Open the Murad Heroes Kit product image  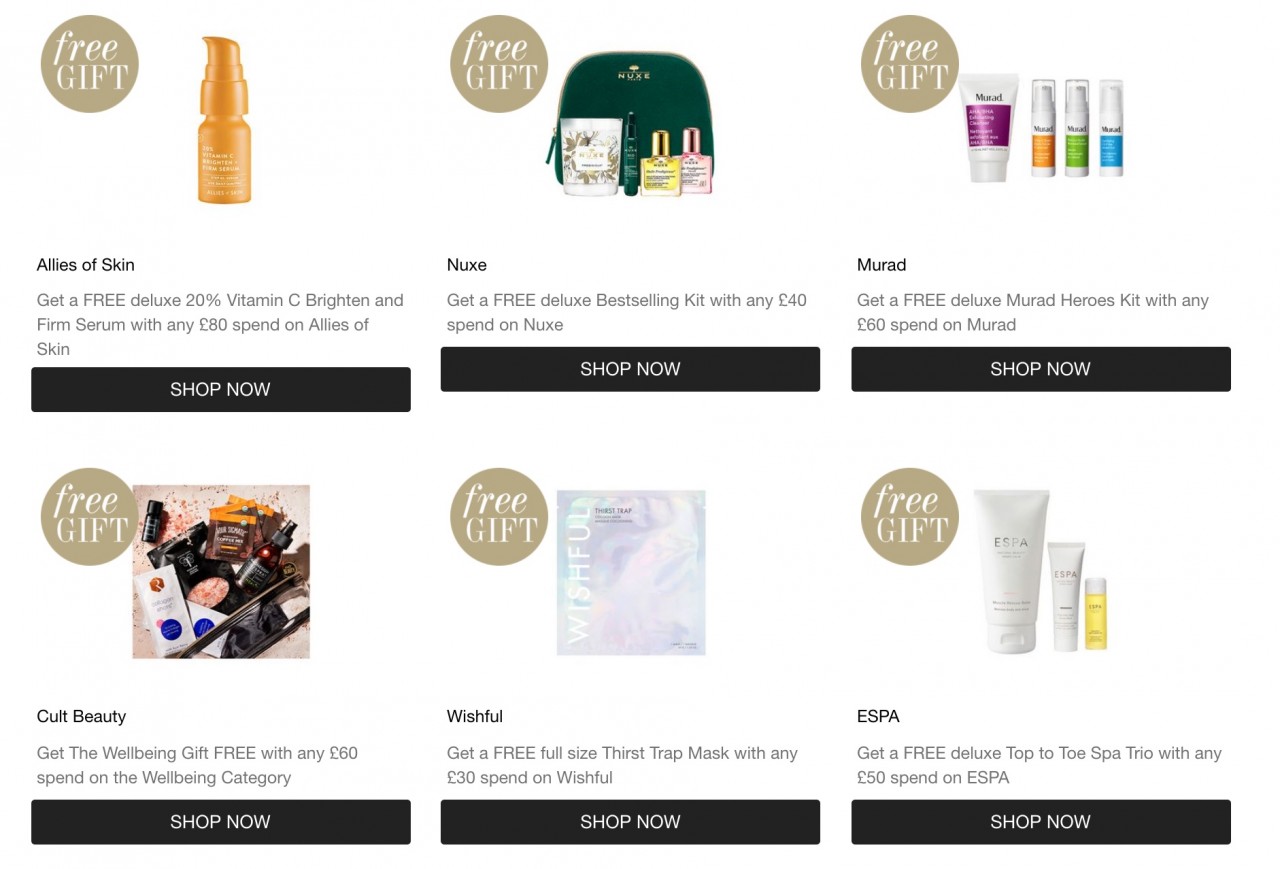[1041, 127]
